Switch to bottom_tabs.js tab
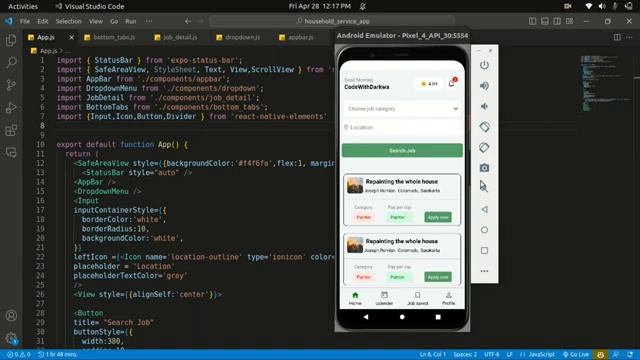This screenshot has width=640, height=360. click(x=109, y=37)
